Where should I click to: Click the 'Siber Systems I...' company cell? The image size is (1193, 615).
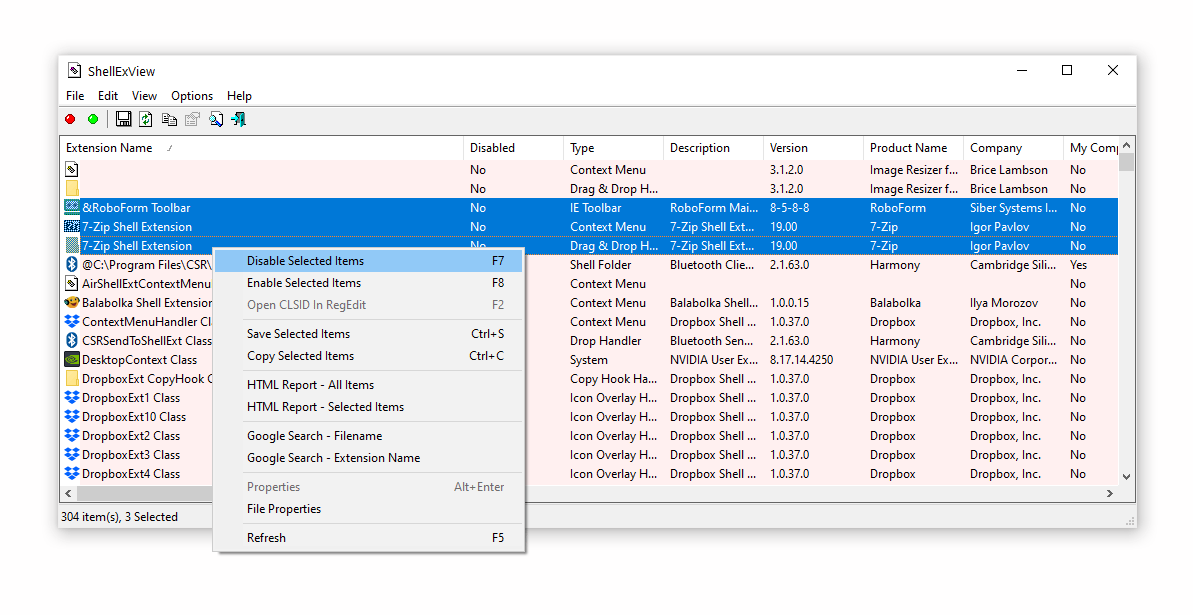point(1013,208)
